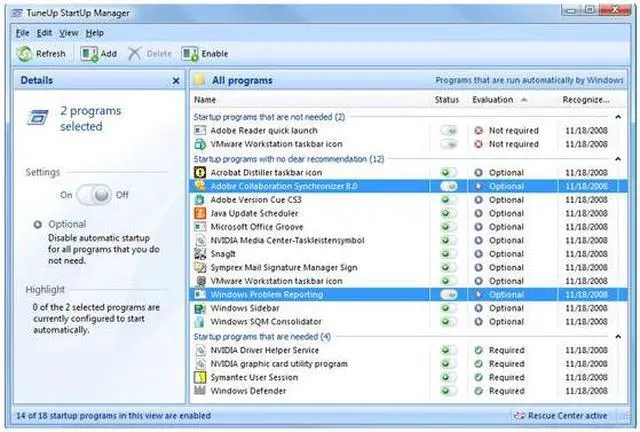Click the SnagIt program icon
Viewport: 640px width, 432px height.
[200, 254]
